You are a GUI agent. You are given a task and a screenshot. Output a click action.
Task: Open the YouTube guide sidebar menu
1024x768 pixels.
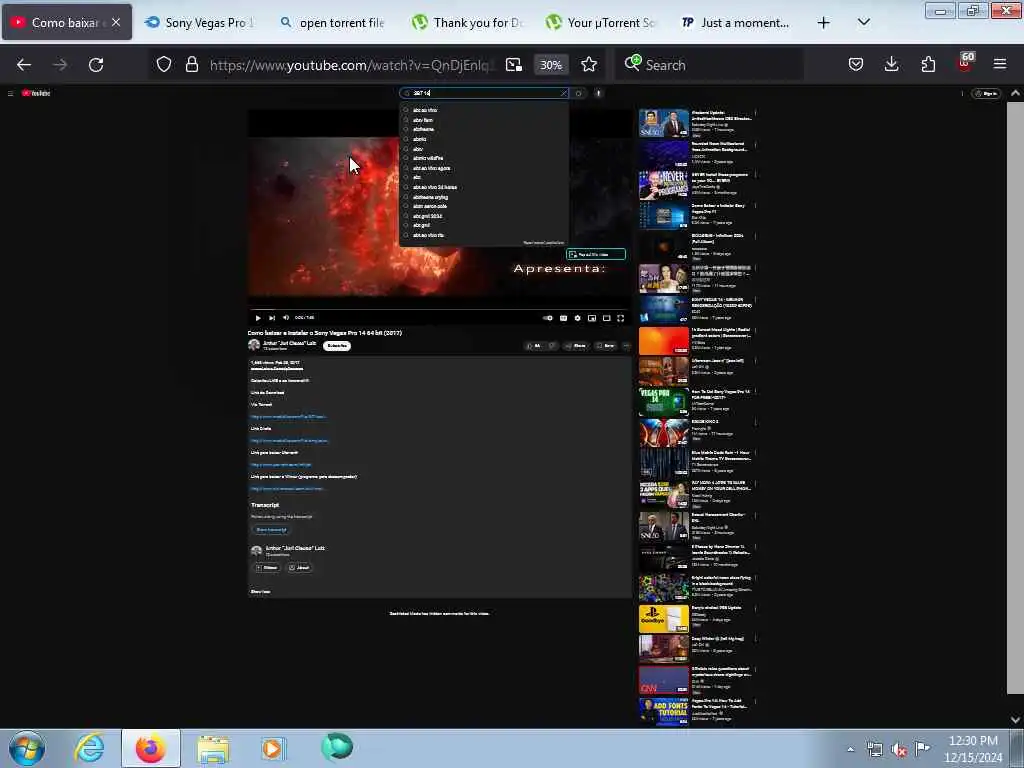(x=10, y=93)
